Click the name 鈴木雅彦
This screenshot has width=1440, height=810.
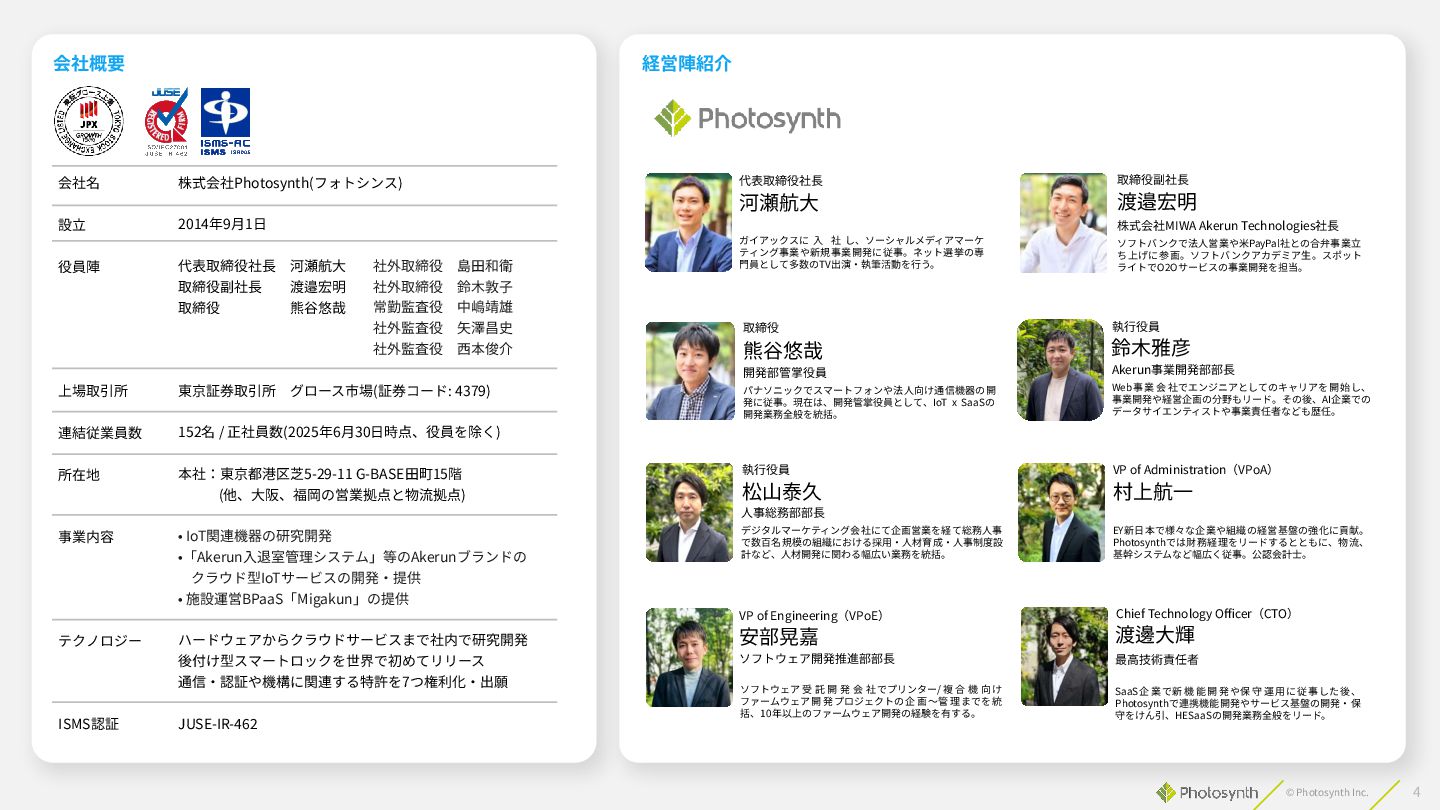point(1151,347)
